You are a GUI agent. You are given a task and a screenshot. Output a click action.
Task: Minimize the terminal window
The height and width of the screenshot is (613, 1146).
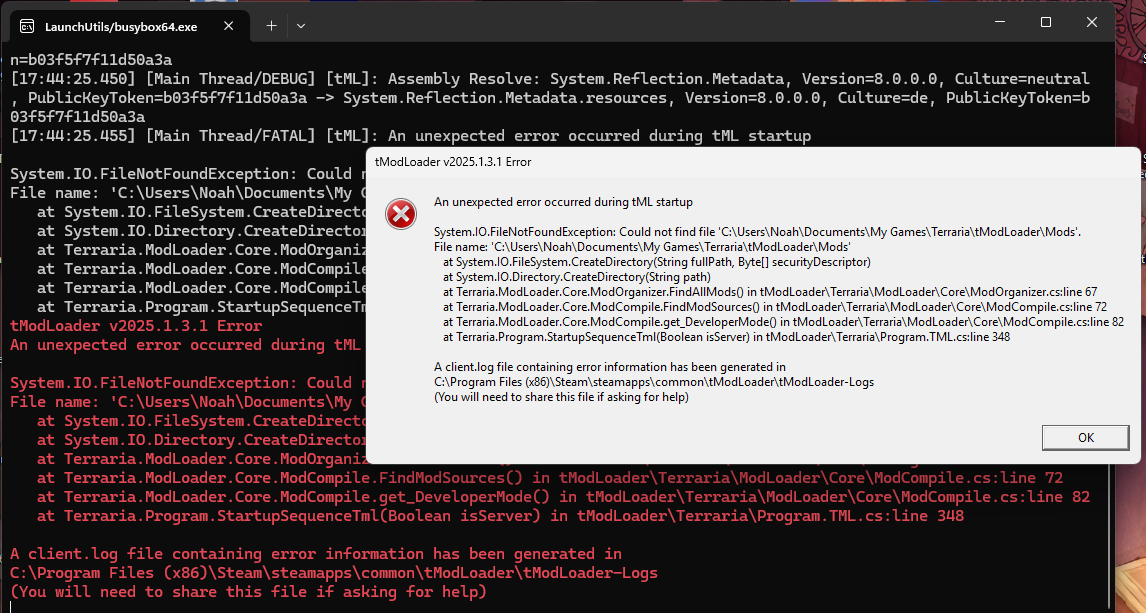[x=1000, y=23]
